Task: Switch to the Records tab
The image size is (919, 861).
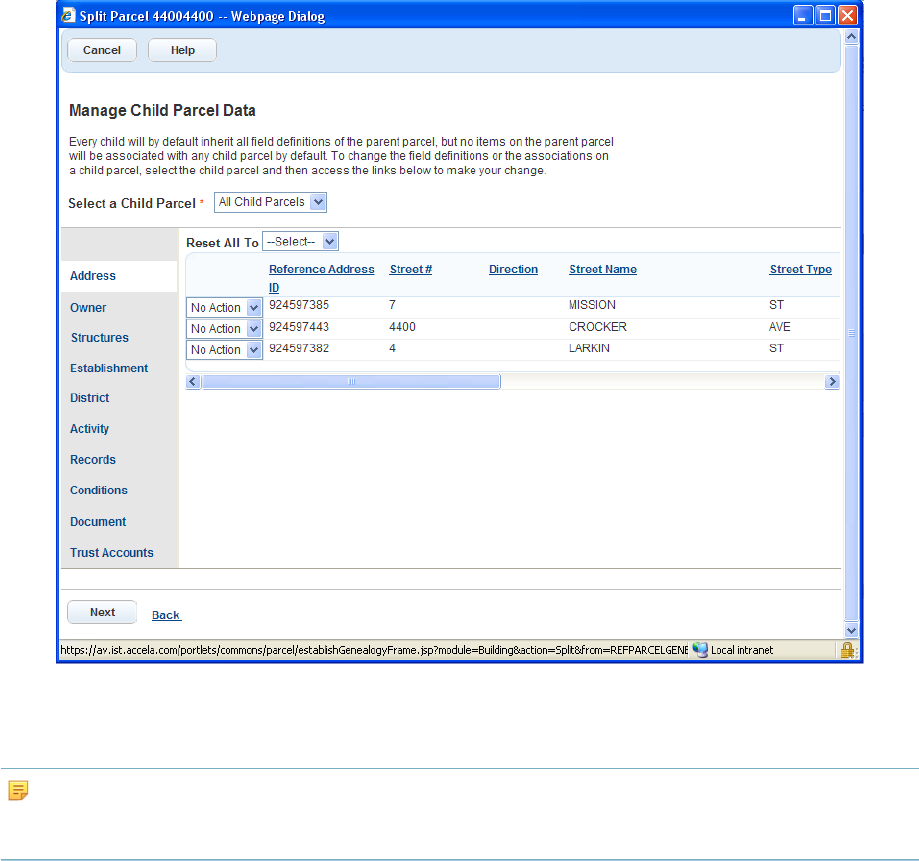Action: coord(93,460)
